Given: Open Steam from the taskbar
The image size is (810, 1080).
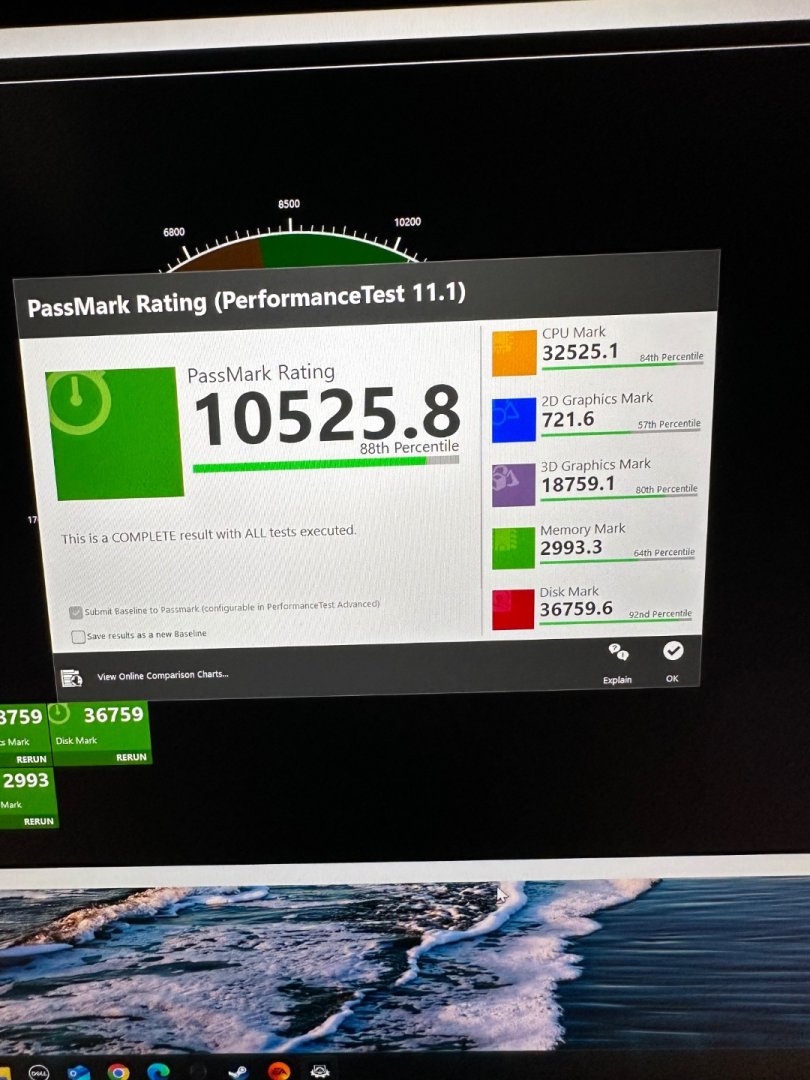Looking at the screenshot, I should click(238, 1071).
